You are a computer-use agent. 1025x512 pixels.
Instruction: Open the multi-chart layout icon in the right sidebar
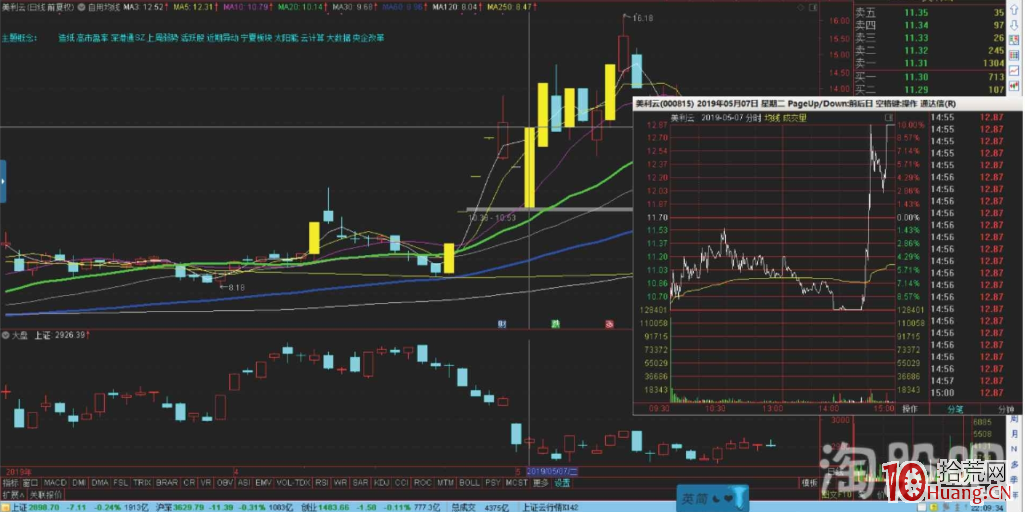click(x=1014, y=40)
